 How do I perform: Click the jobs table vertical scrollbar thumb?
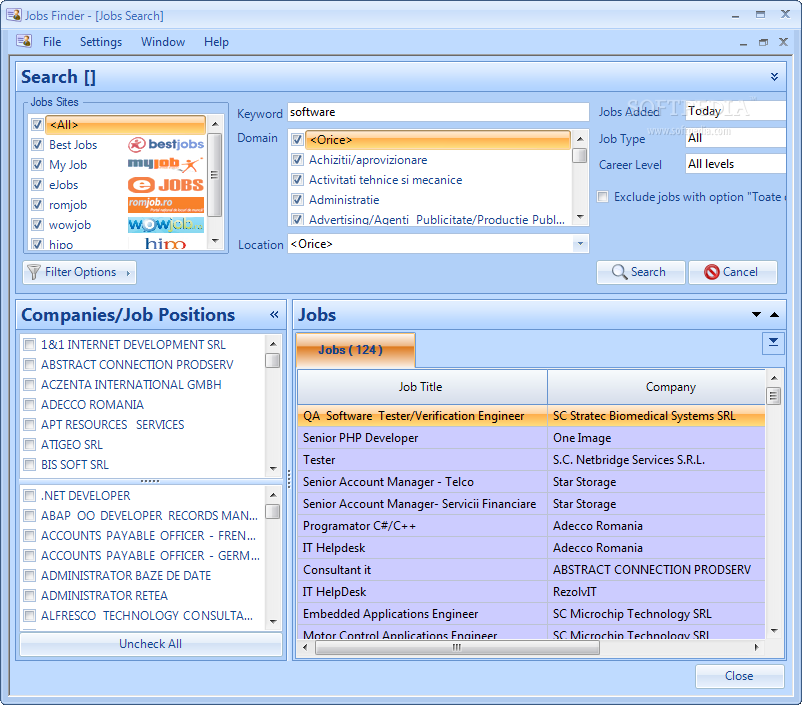[x=774, y=396]
